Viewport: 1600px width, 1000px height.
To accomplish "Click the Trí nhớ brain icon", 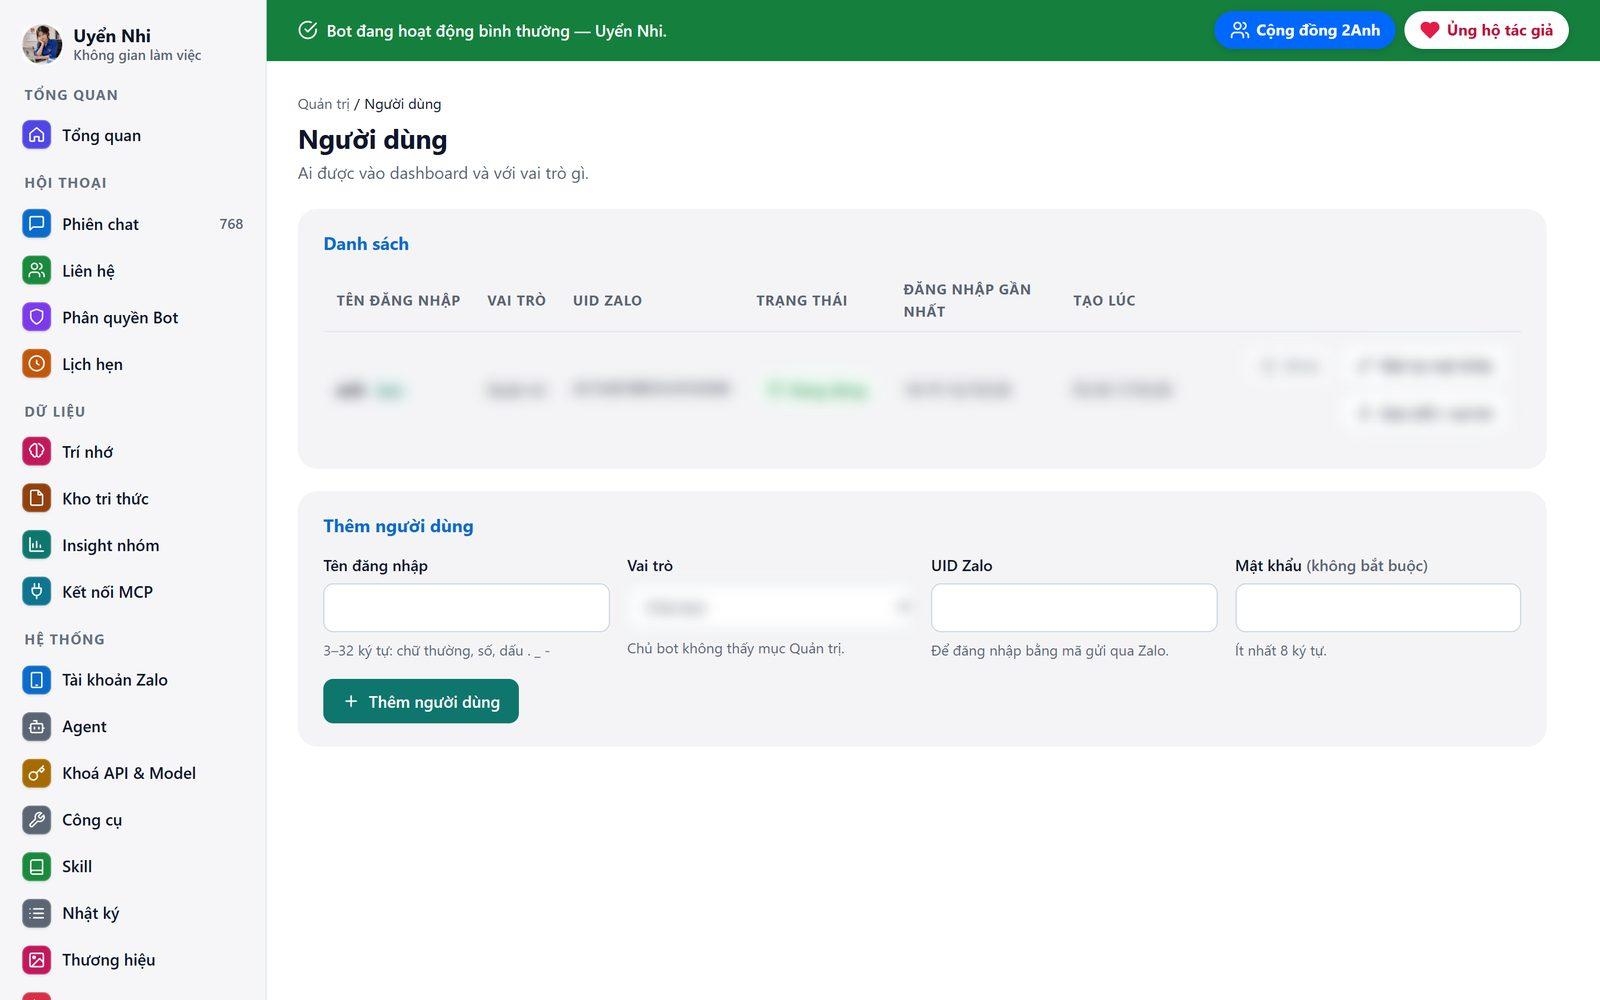I will pyautogui.click(x=37, y=452).
